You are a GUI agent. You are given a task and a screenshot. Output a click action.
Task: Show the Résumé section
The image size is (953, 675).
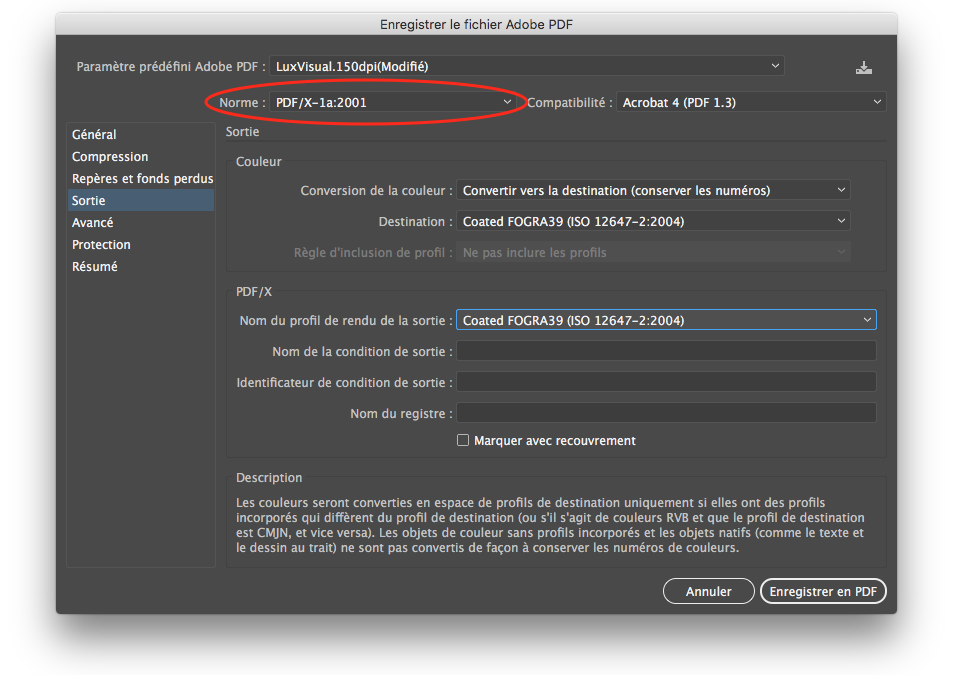pyautogui.click(x=95, y=267)
